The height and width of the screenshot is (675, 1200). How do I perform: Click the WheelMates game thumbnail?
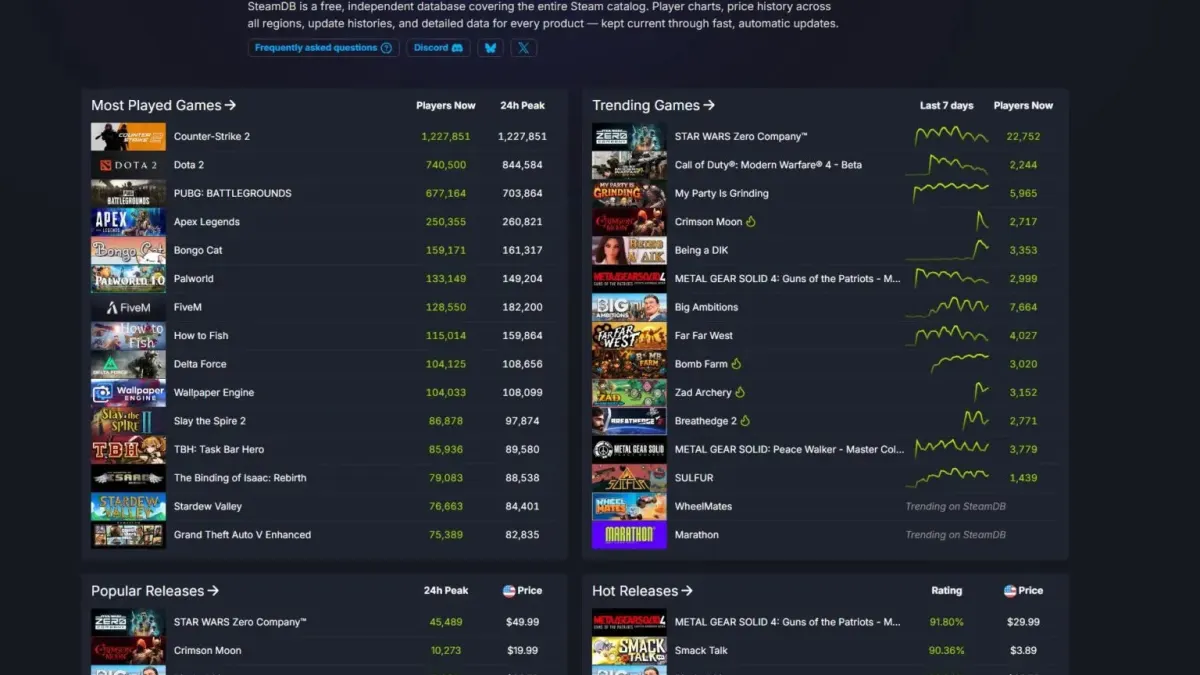coord(629,507)
